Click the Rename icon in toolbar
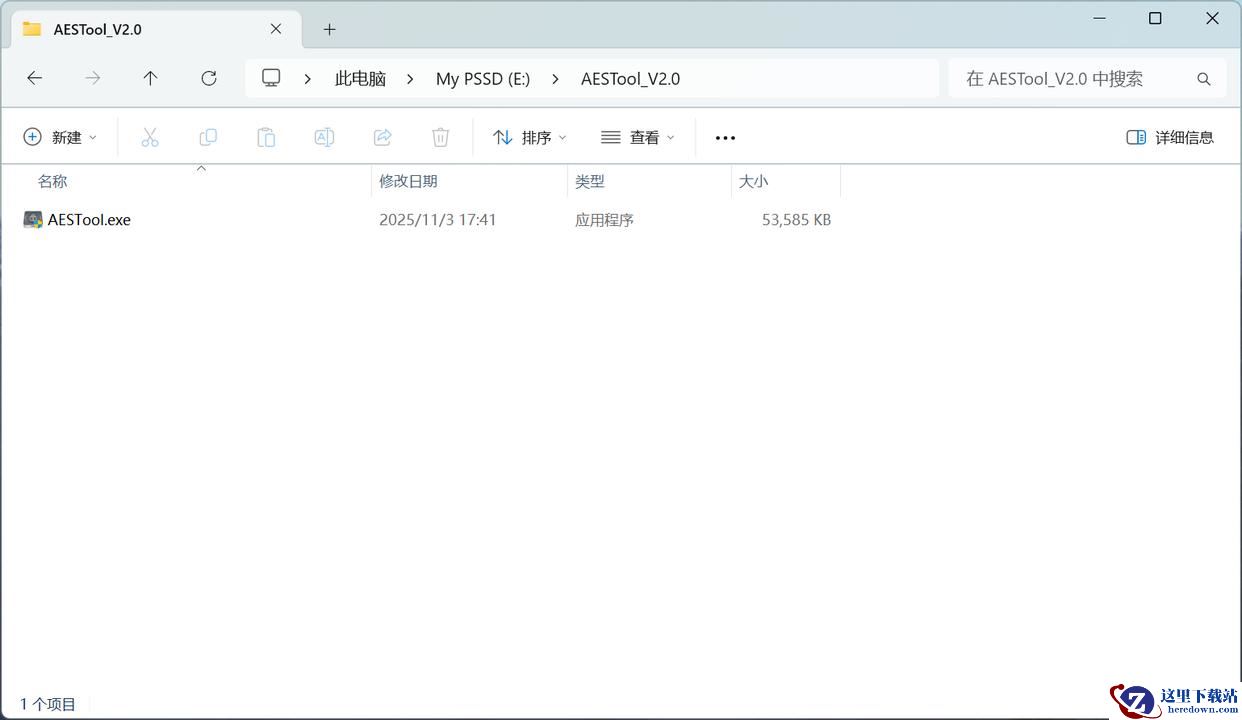Screen dimensions: 1242x720 324,137
